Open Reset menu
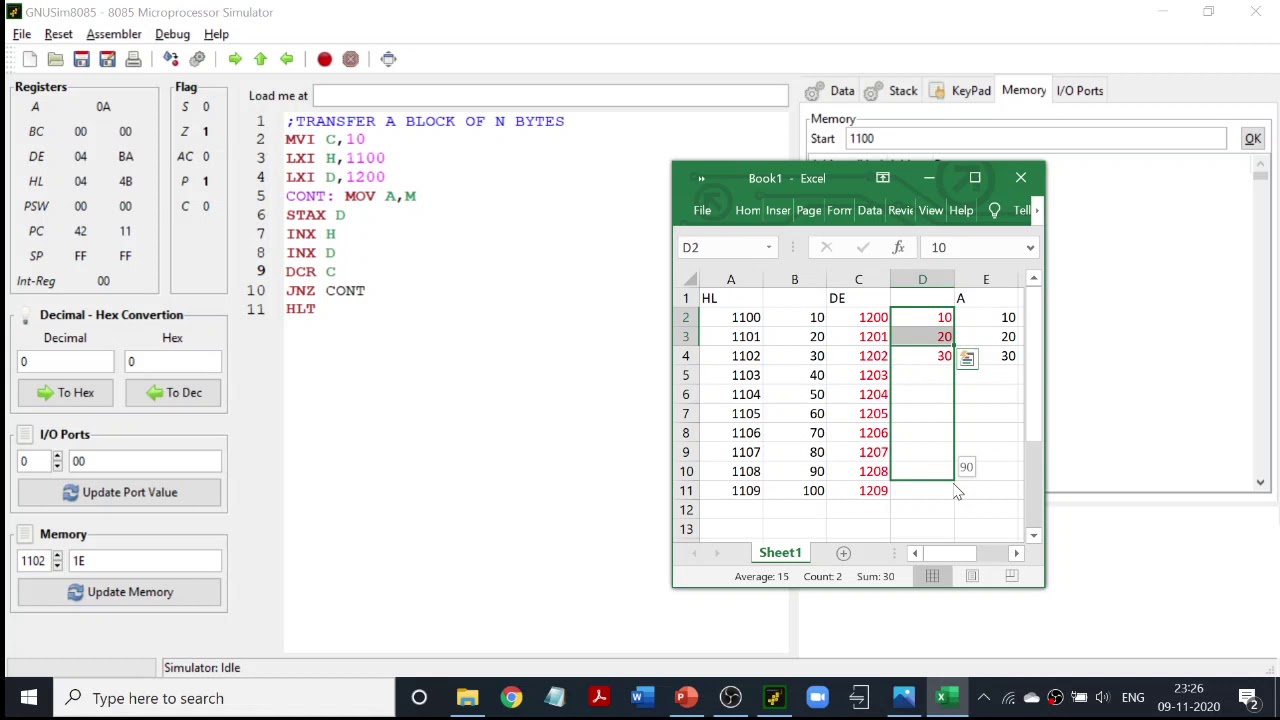Viewport: 1280px width, 720px height. [x=58, y=34]
